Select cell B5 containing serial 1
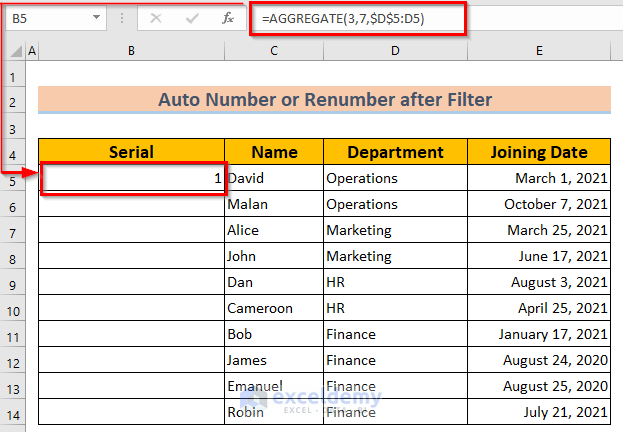 [131, 179]
